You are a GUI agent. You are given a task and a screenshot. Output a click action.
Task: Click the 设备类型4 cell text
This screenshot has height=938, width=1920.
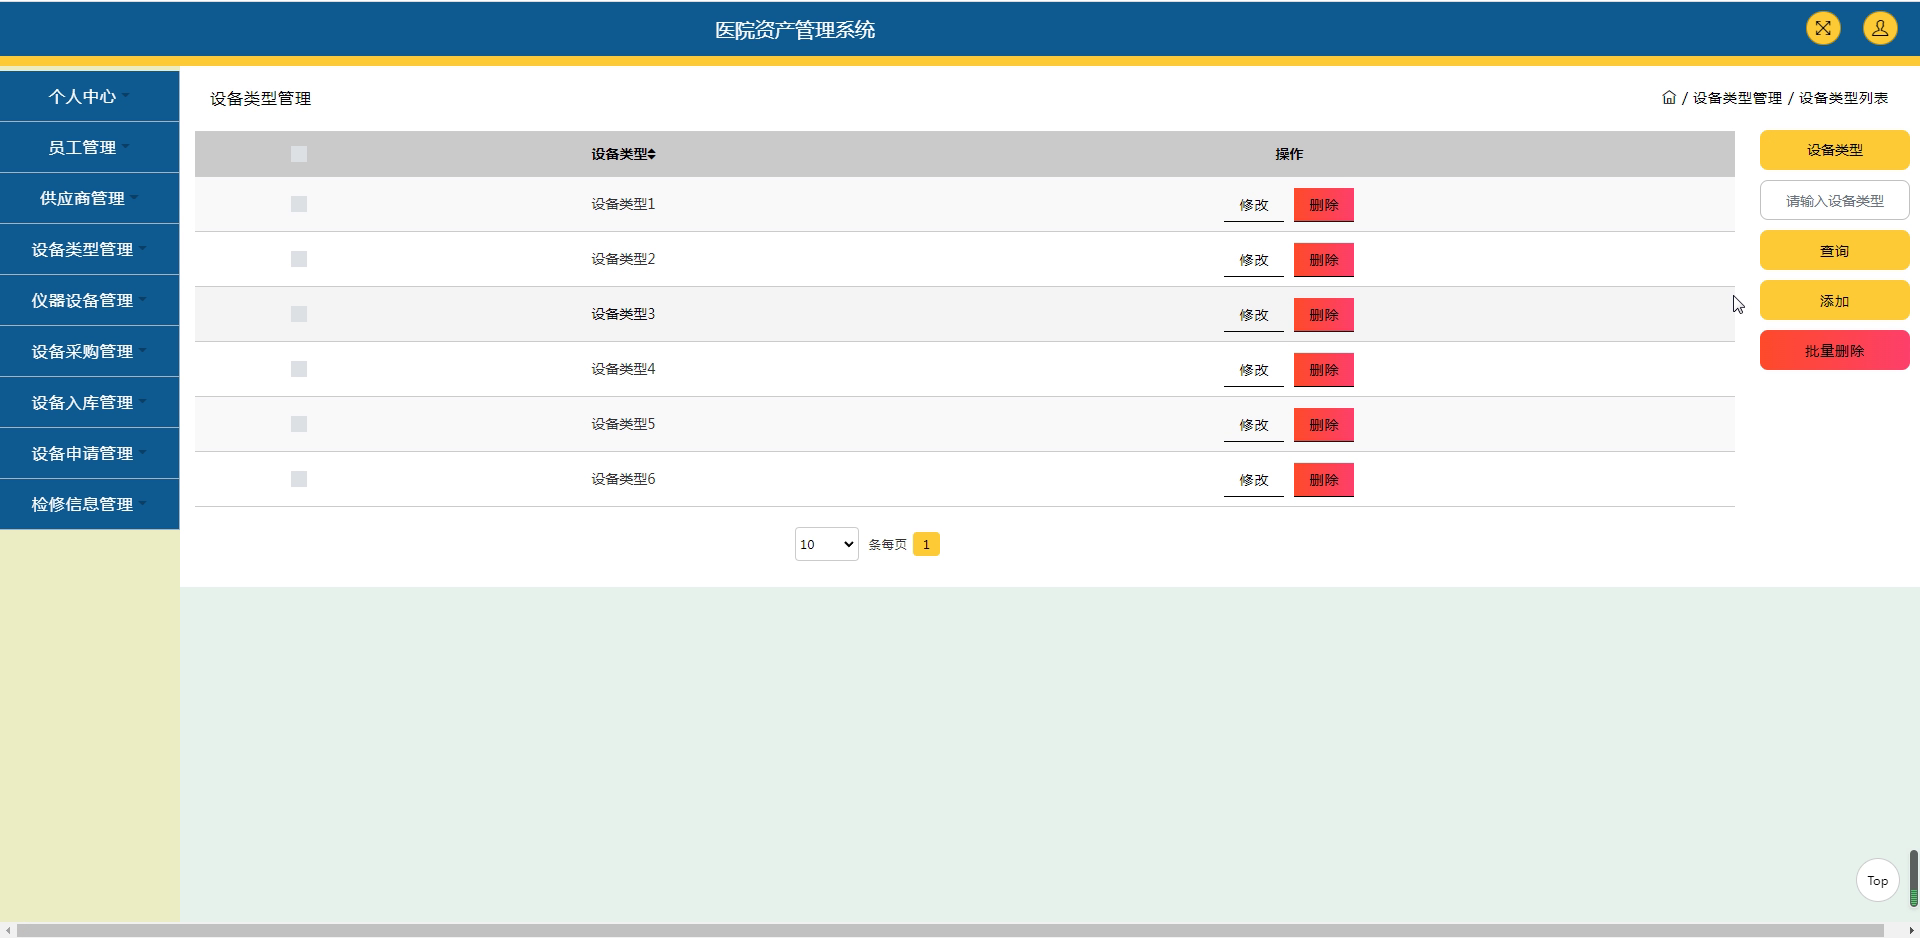(x=623, y=369)
